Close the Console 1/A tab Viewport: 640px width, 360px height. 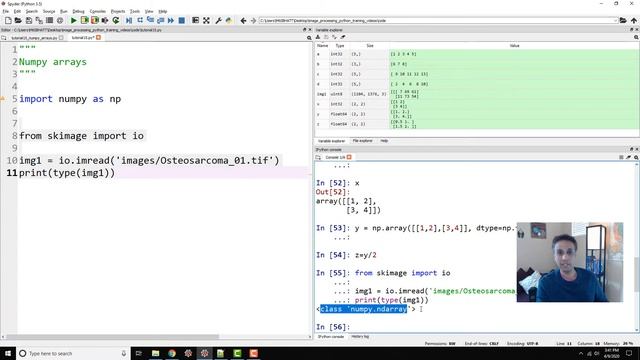[x=349, y=157]
